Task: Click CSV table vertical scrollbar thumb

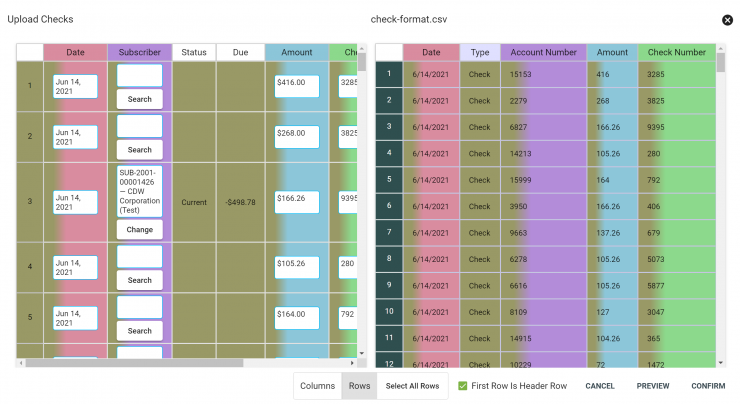Action: (721, 62)
